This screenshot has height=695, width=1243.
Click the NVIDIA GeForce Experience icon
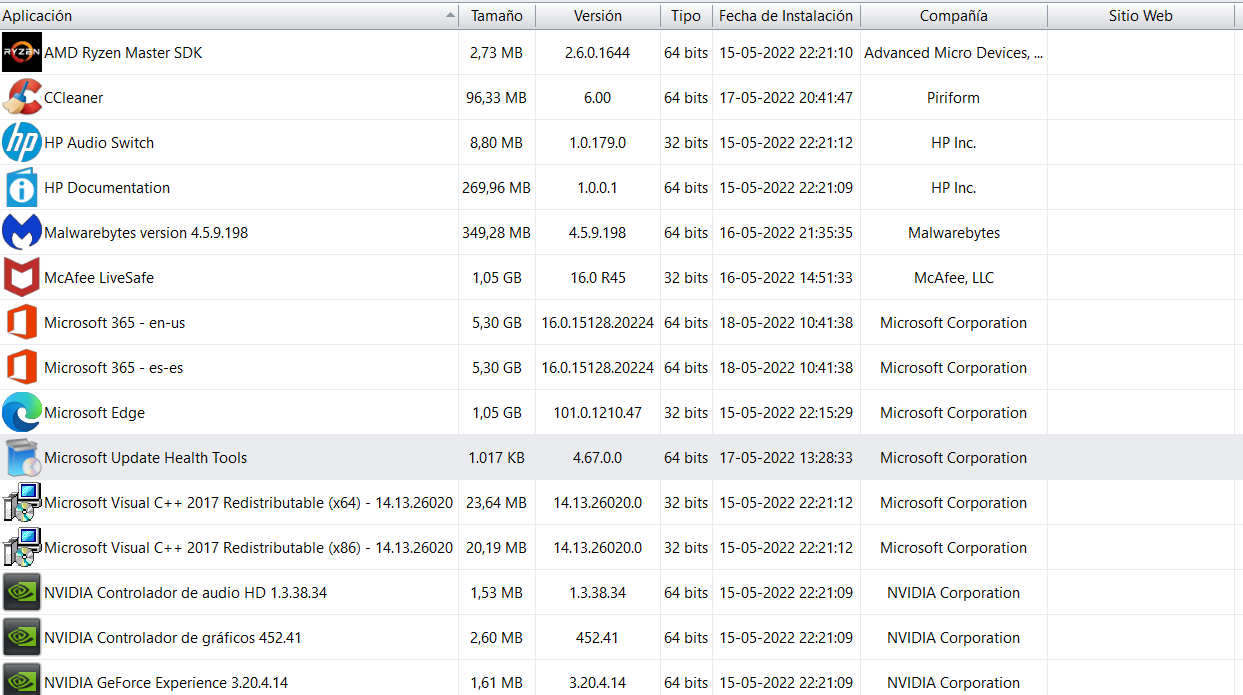tap(22, 680)
